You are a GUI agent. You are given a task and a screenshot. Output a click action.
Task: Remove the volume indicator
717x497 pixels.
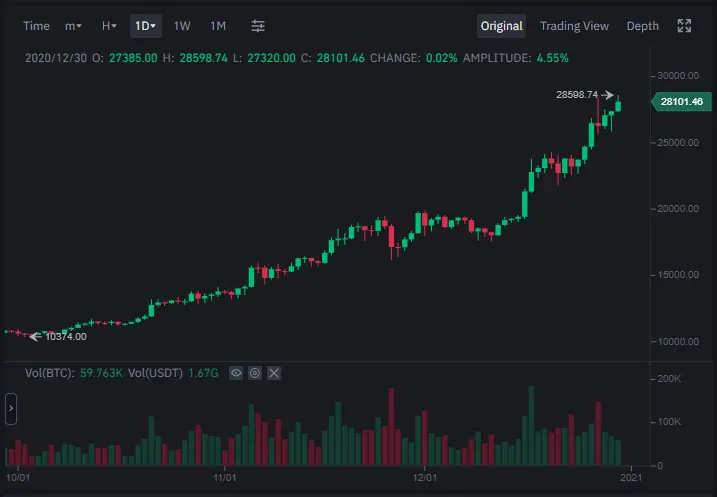pyautogui.click(x=274, y=373)
